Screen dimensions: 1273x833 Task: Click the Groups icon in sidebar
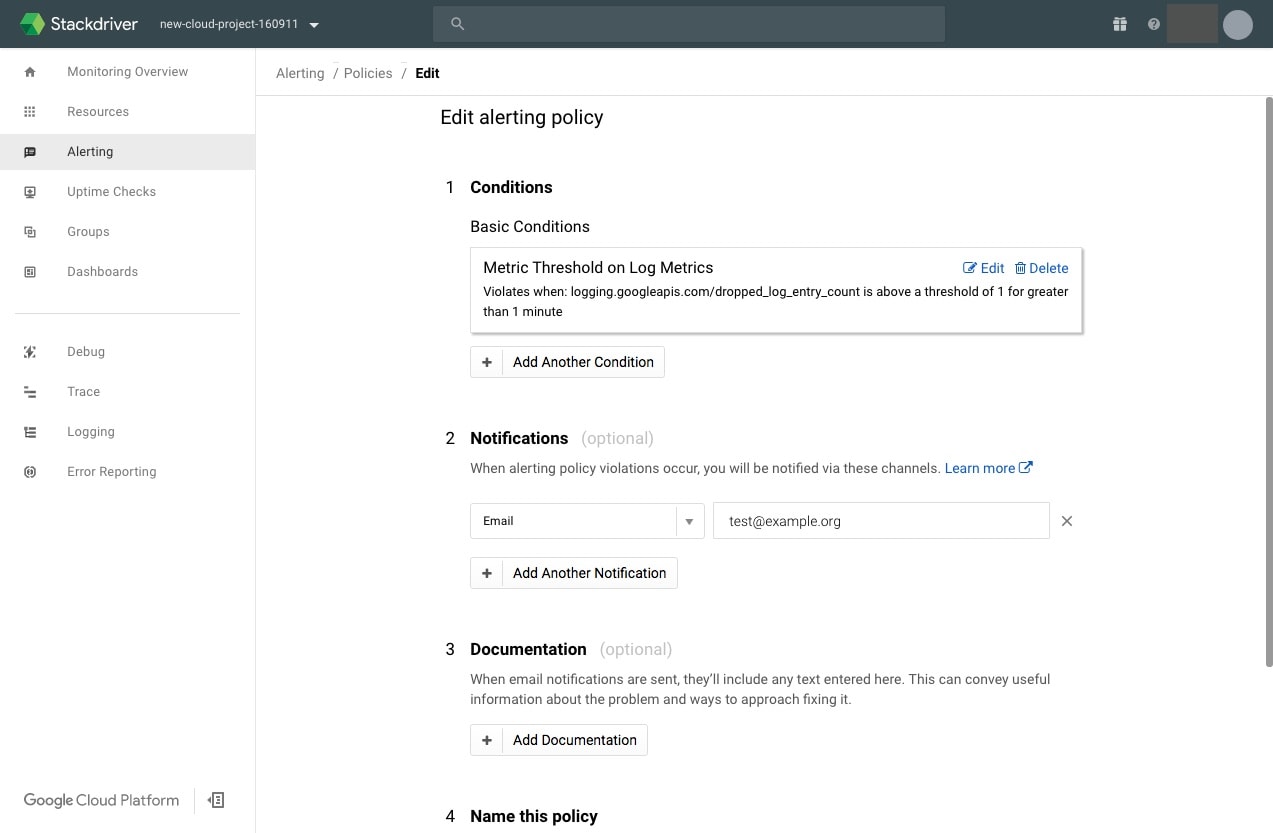[30, 232]
